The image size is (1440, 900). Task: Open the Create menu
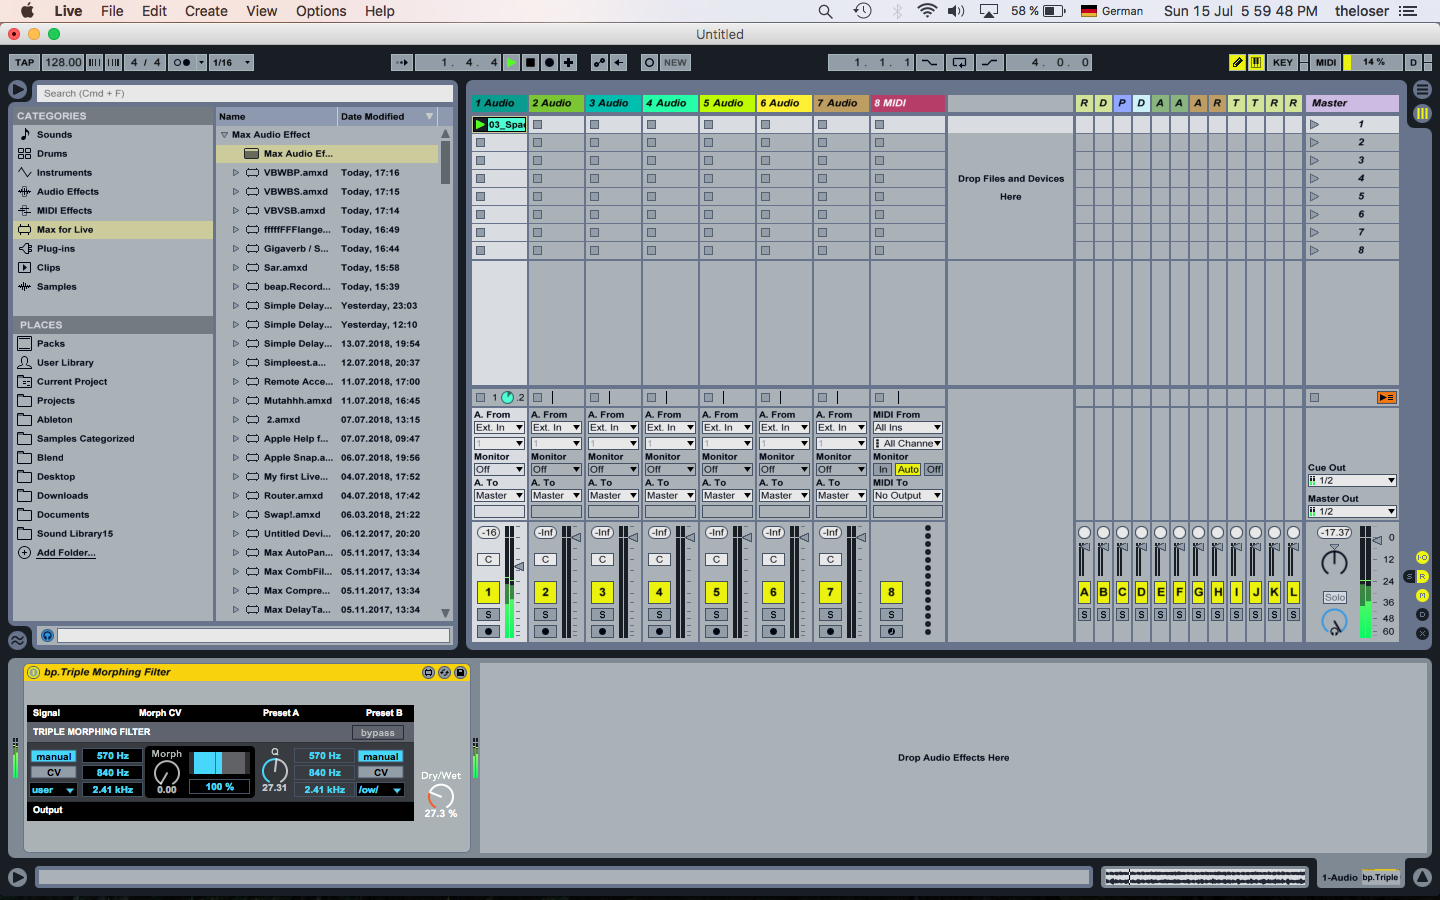[x=206, y=11]
